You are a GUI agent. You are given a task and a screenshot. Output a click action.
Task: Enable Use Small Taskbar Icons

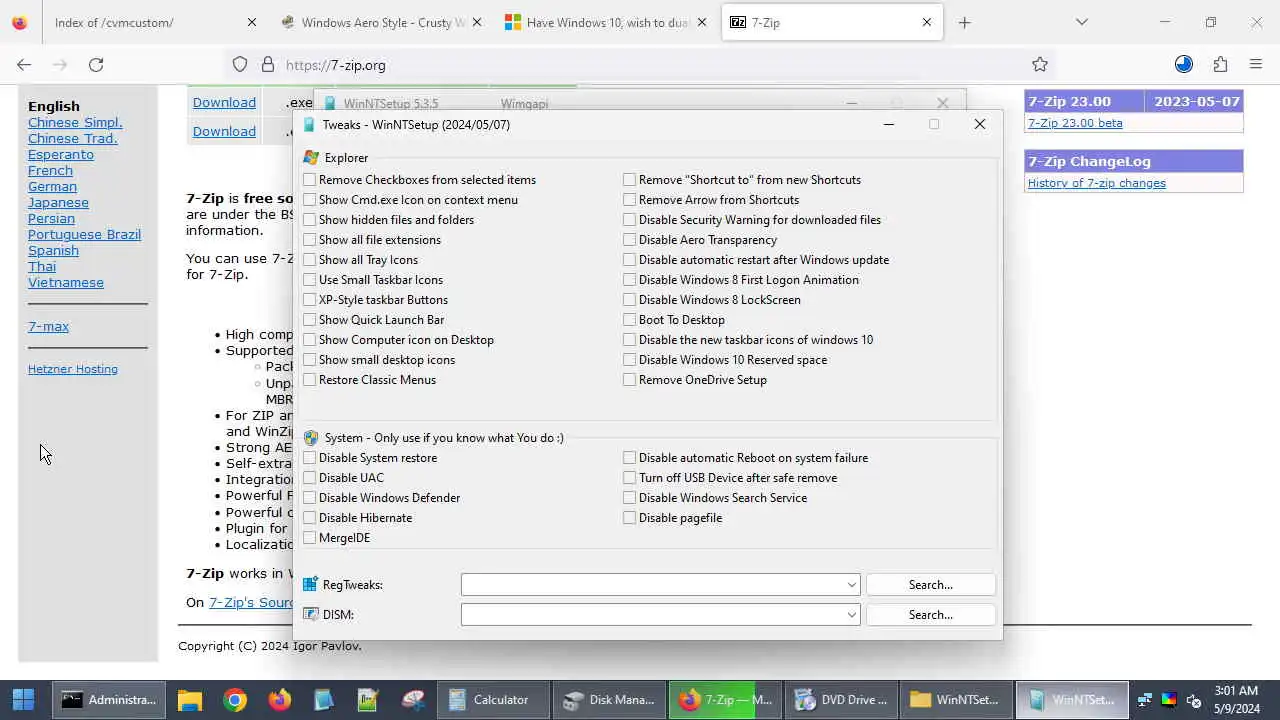tap(310, 280)
